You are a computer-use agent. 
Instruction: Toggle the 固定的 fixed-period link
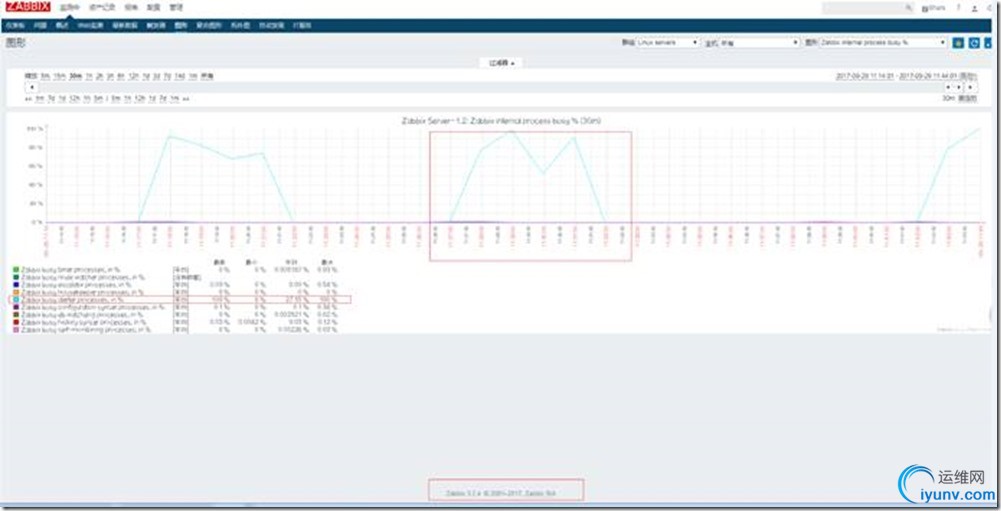click(968, 98)
